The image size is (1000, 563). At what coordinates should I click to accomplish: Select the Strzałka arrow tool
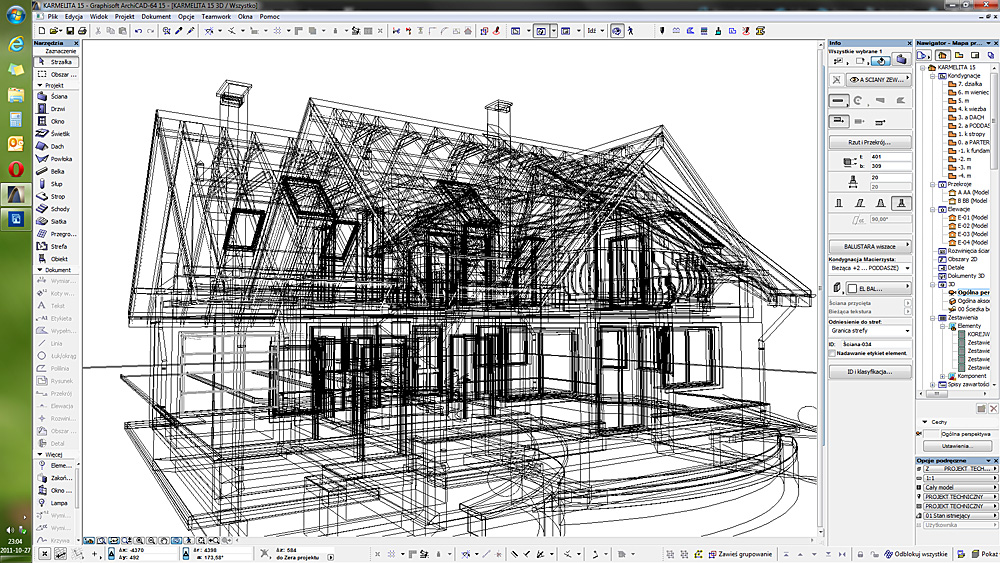(x=56, y=62)
